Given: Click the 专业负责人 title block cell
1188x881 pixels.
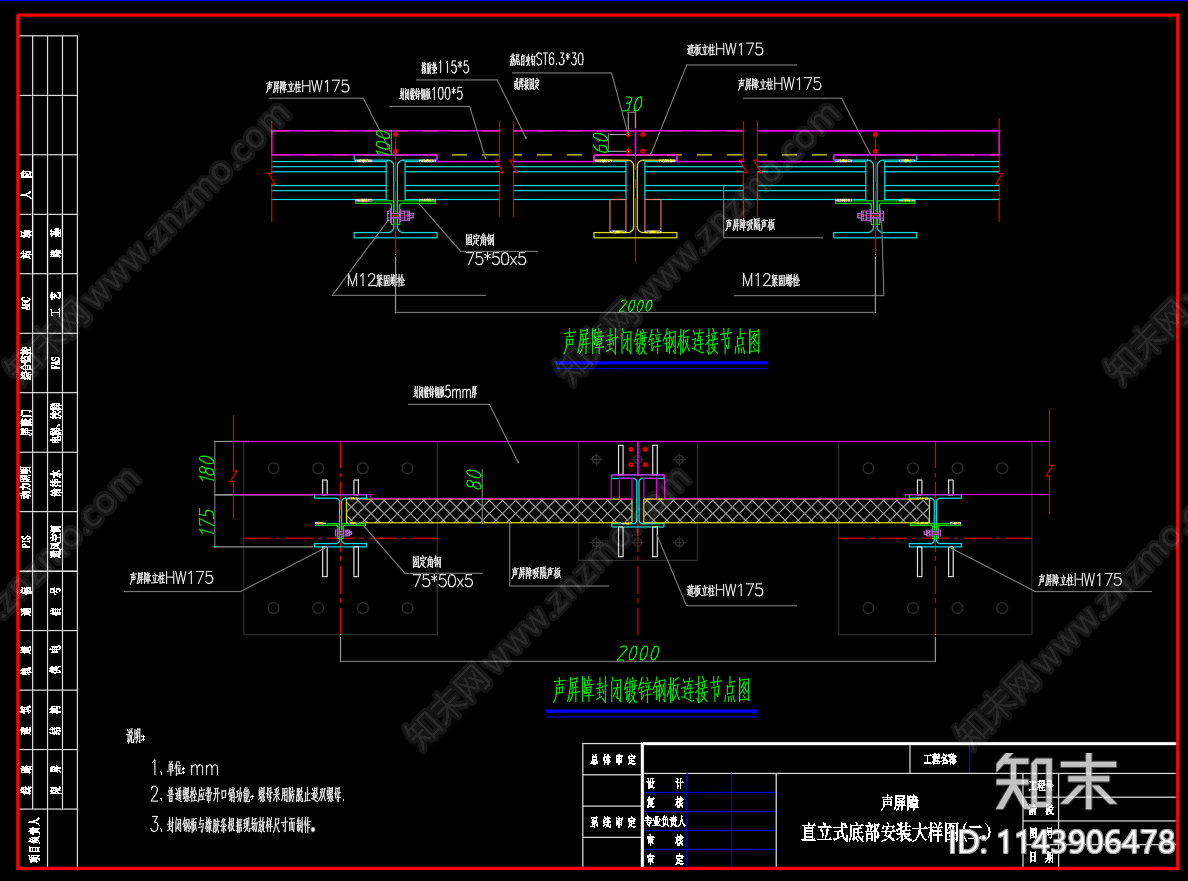Looking at the screenshot, I should click(664, 821).
